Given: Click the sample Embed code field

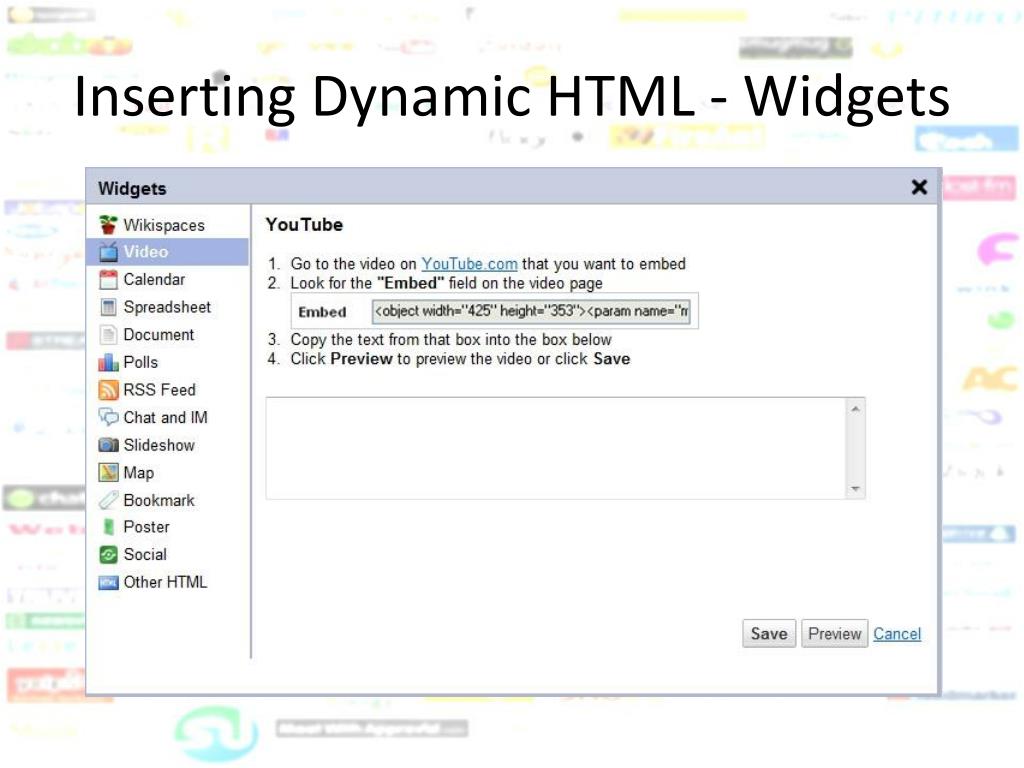Looking at the screenshot, I should pyautogui.click(x=530, y=311).
